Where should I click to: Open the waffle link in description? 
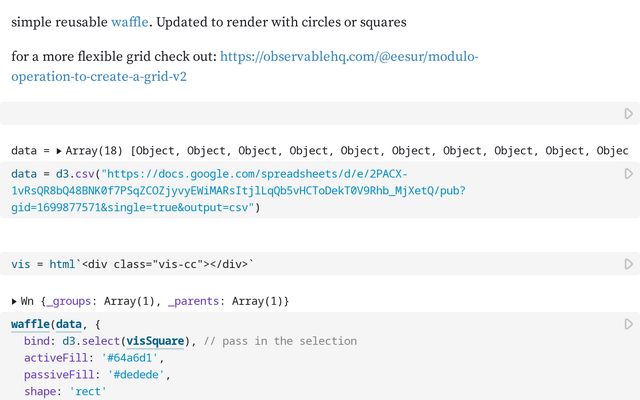[x=130, y=21]
